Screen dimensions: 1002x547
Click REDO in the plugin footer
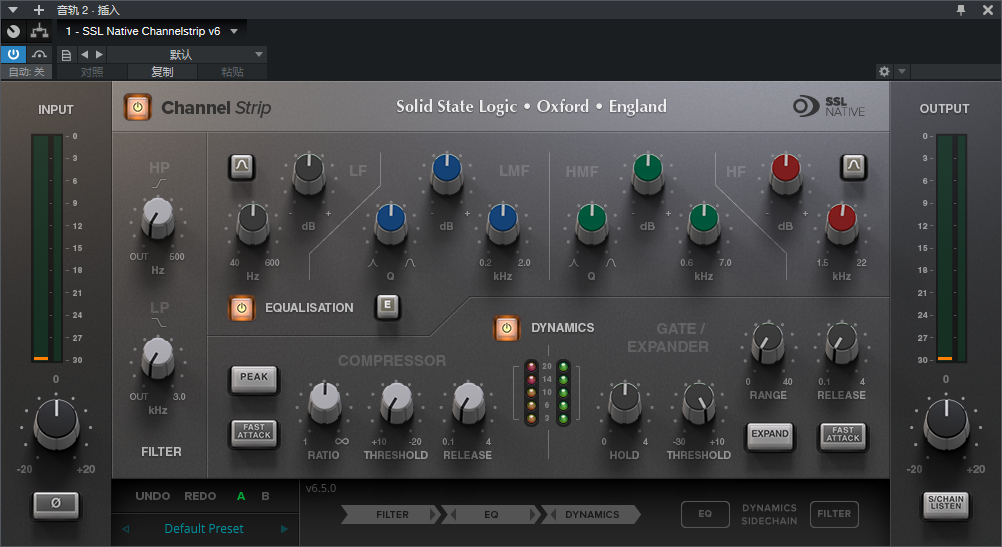[200, 496]
